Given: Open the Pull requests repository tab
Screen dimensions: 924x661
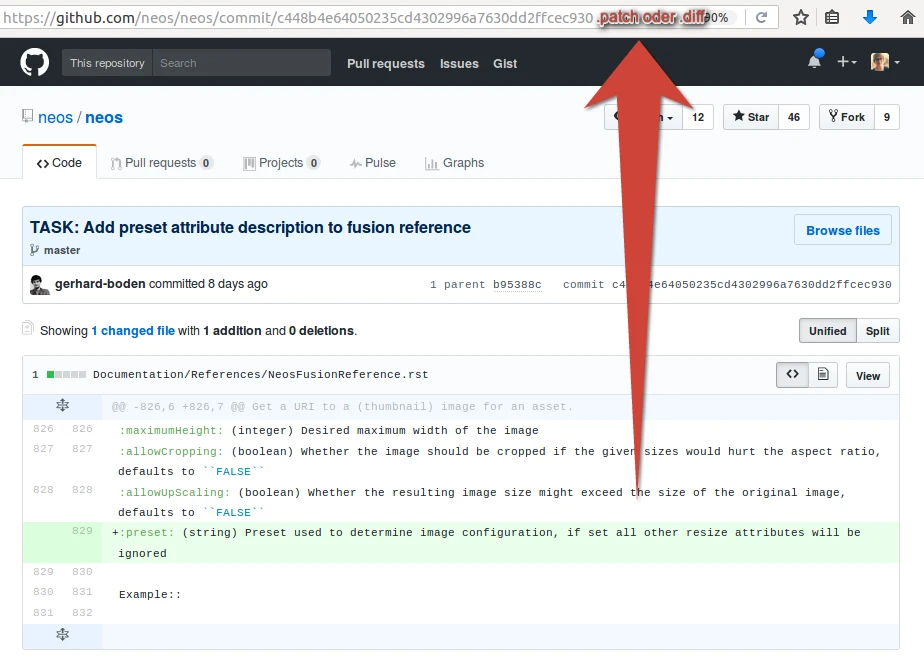Looking at the screenshot, I should pyautogui.click(x=161, y=163).
